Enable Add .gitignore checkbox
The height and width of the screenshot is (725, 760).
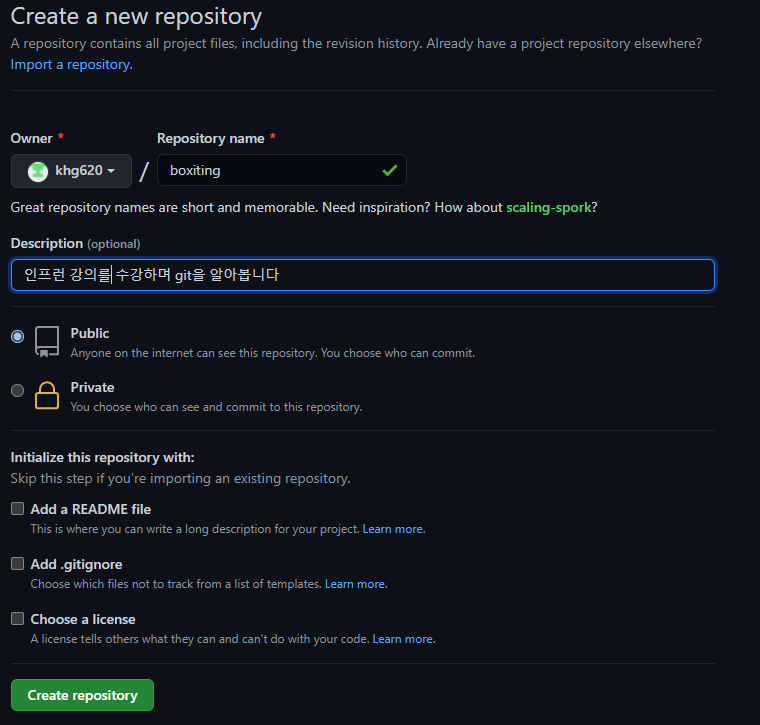17,564
